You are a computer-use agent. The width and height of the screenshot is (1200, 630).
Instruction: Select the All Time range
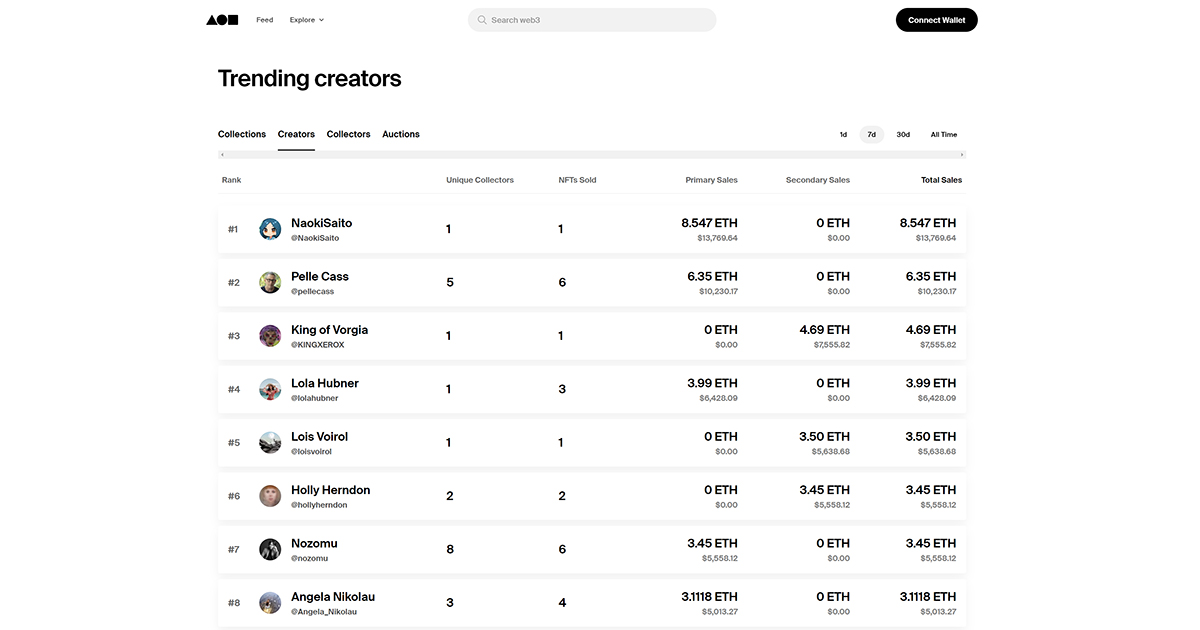944,134
